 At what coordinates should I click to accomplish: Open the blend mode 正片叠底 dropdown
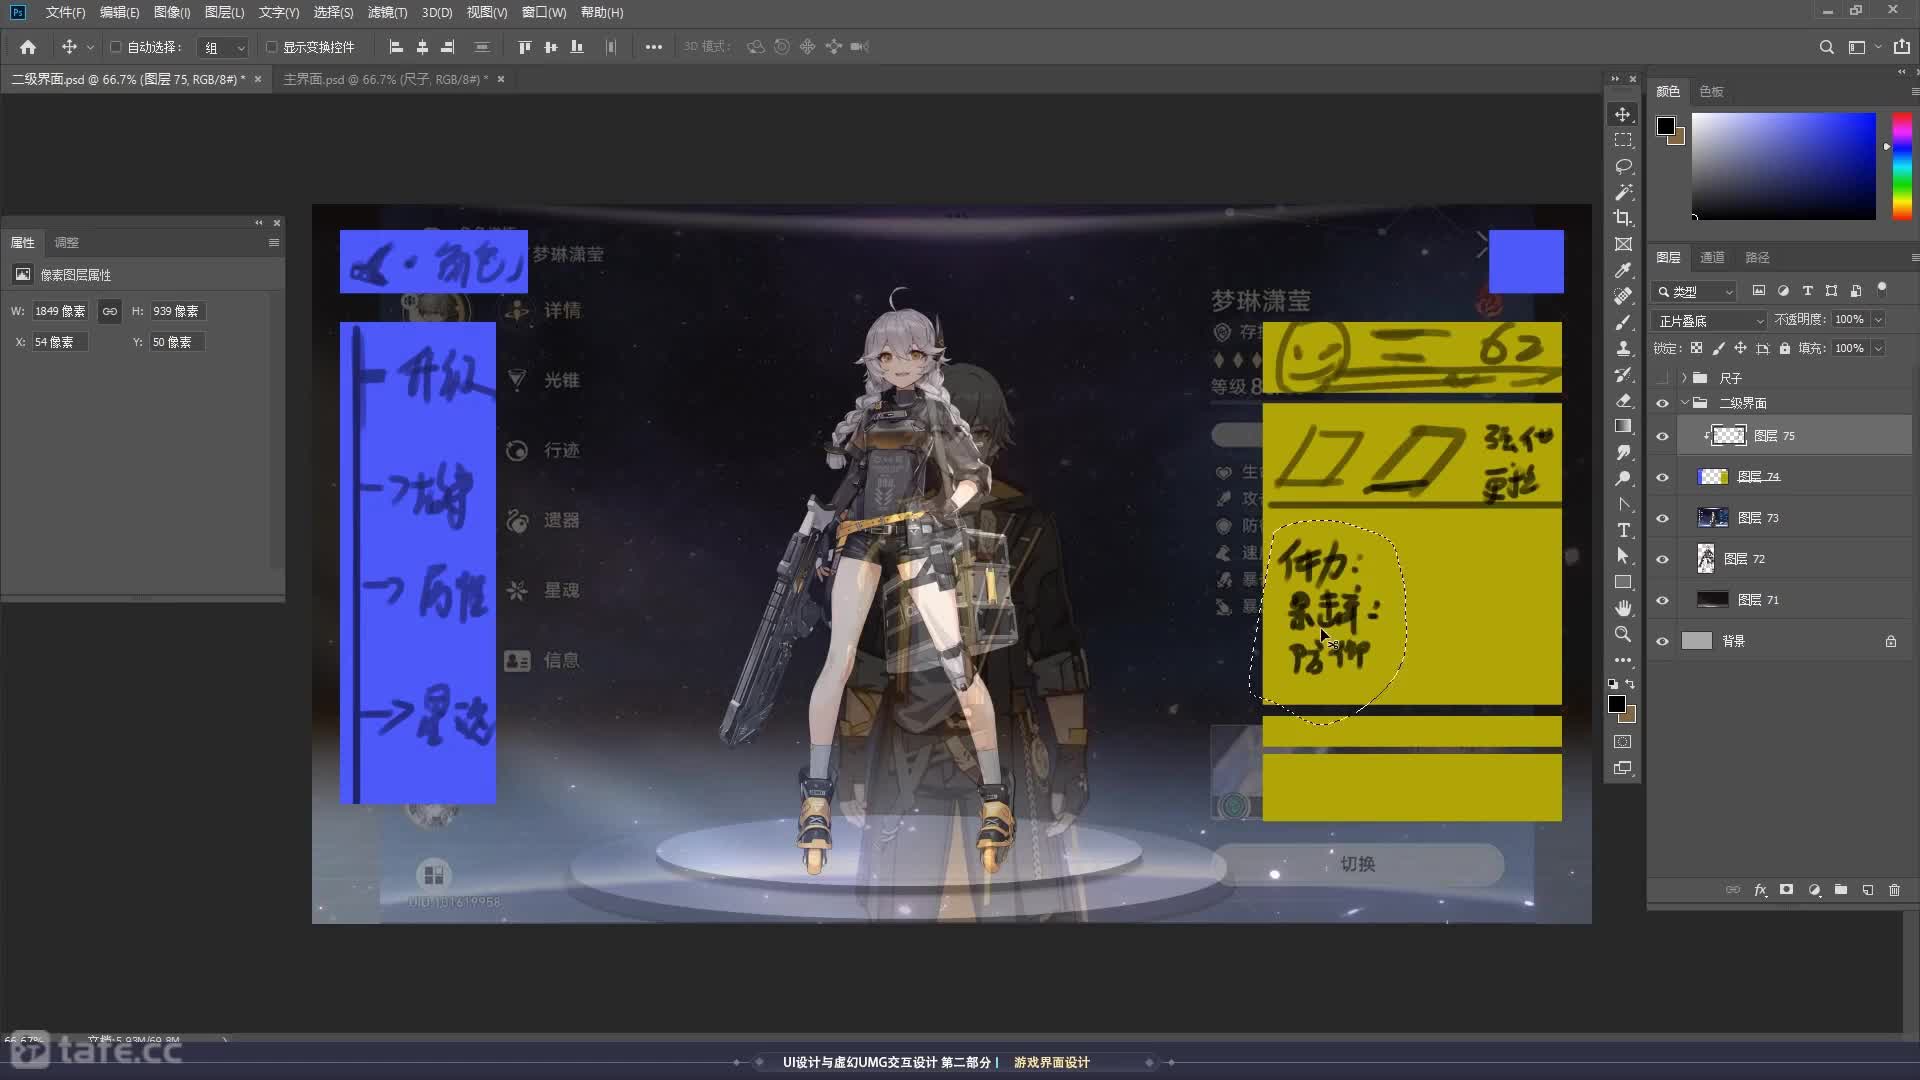pos(1710,320)
